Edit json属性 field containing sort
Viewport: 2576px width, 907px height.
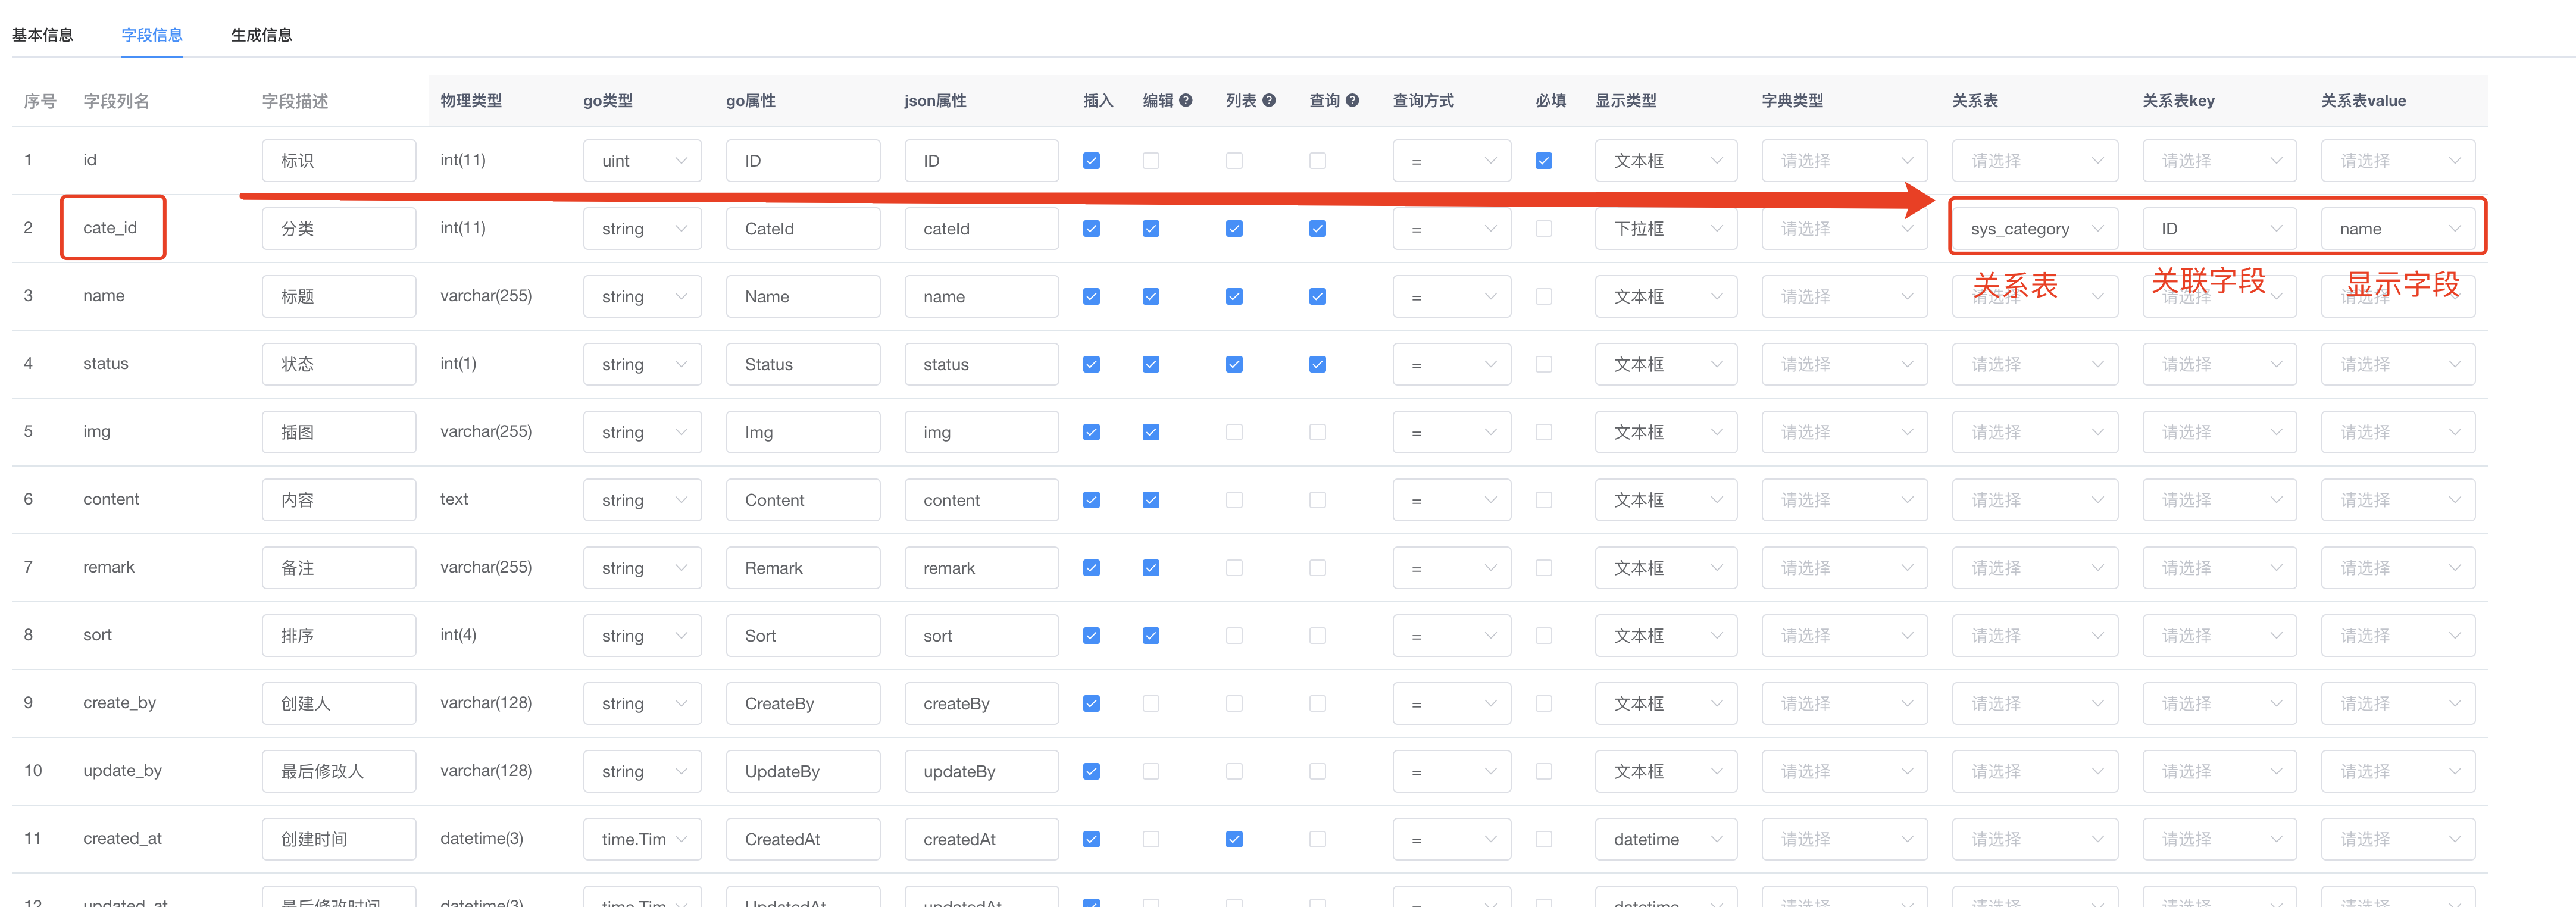pos(981,636)
